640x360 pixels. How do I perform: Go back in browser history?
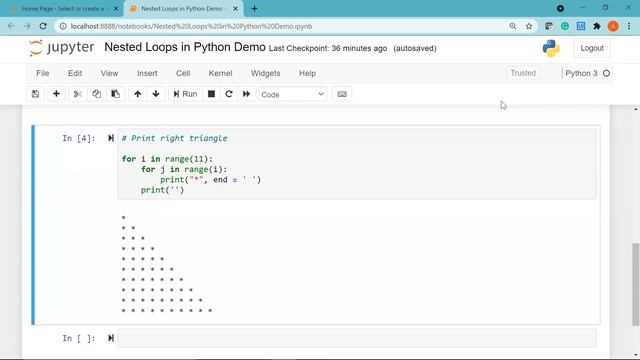11,26
